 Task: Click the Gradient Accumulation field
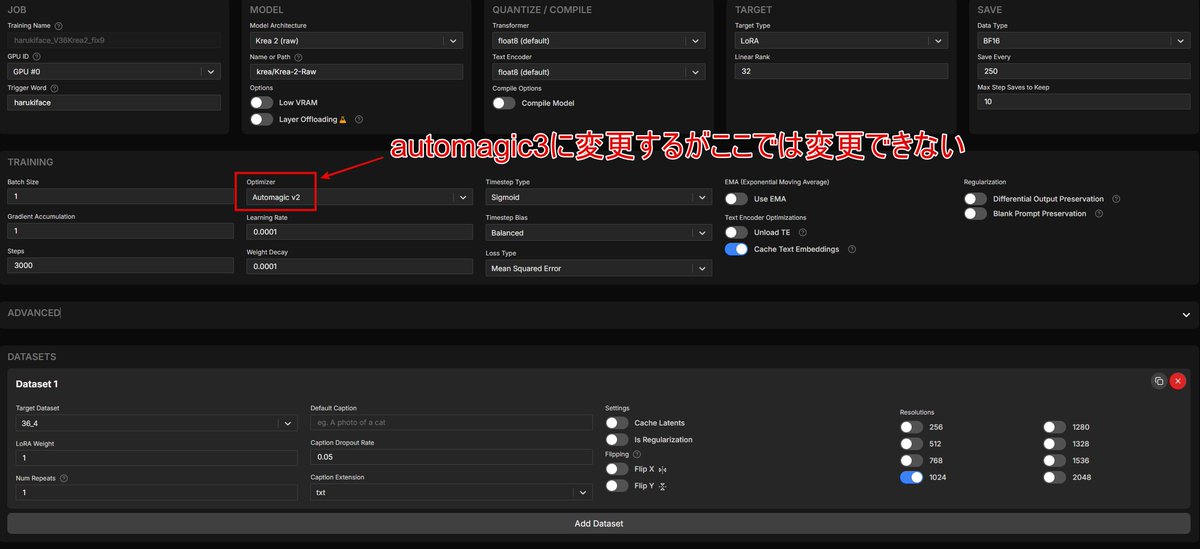click(120, 231)
